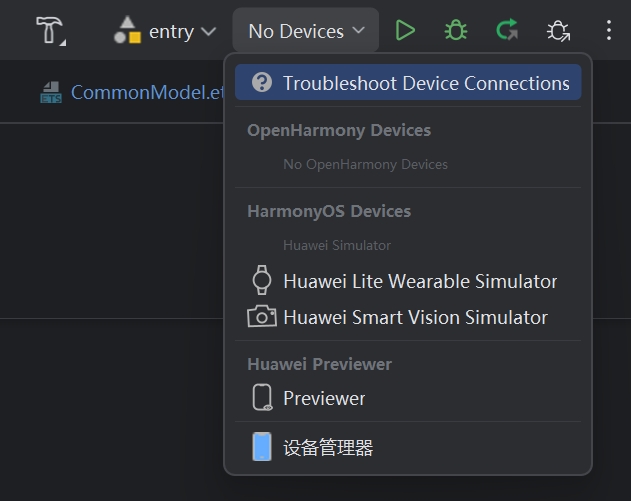The image size is (631, 501).
Task: Click the Build hammer icon
Action: point(48,30)
